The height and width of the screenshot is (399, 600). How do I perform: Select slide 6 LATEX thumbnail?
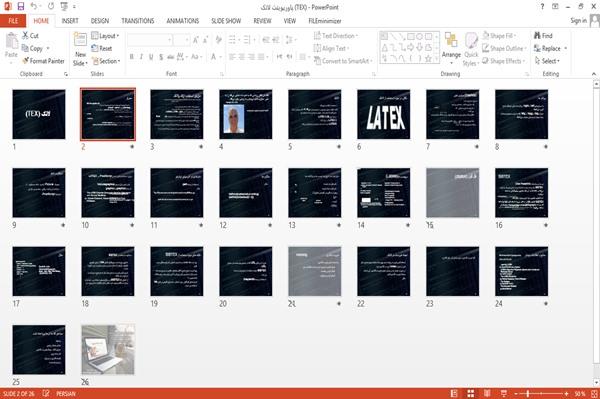[383, 114]
